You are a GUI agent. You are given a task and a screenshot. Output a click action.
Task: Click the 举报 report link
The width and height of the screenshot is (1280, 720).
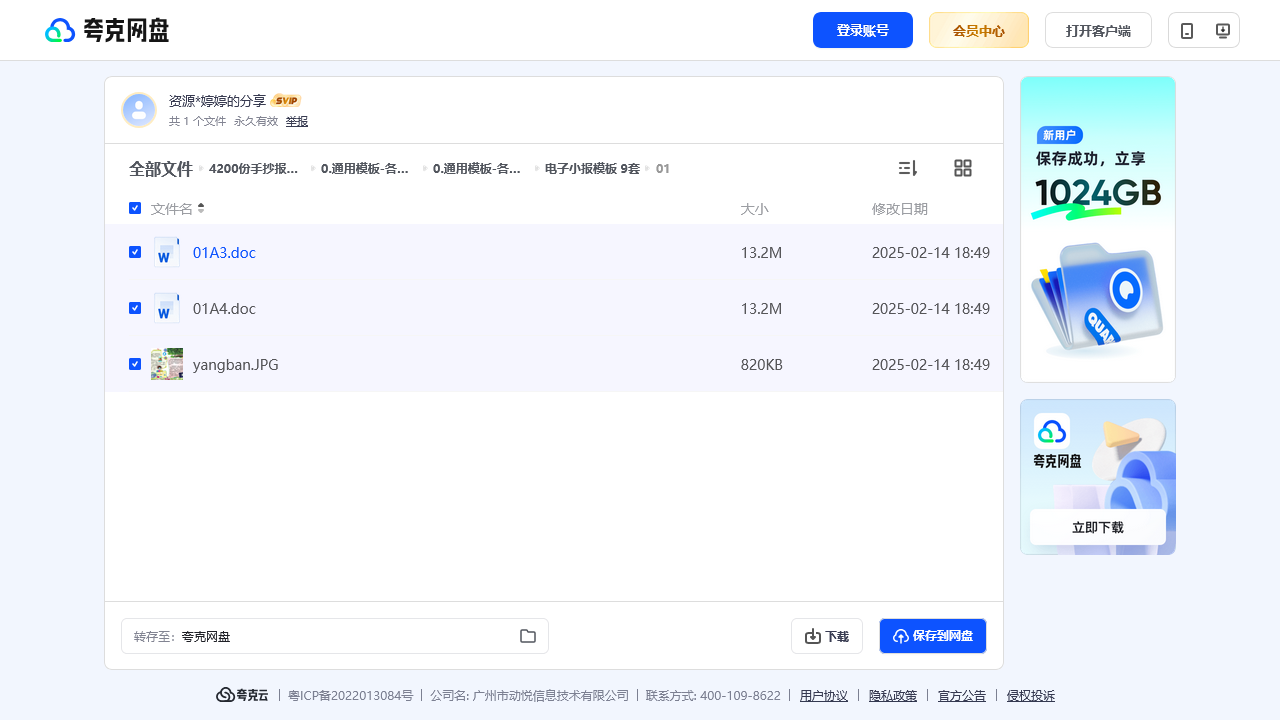(297, 121)
